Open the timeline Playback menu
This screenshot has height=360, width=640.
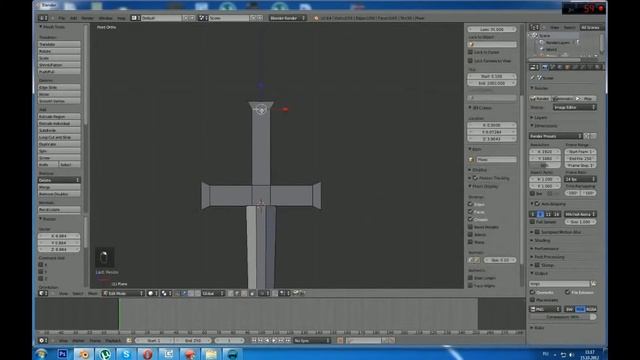click(x=113, y=340)
